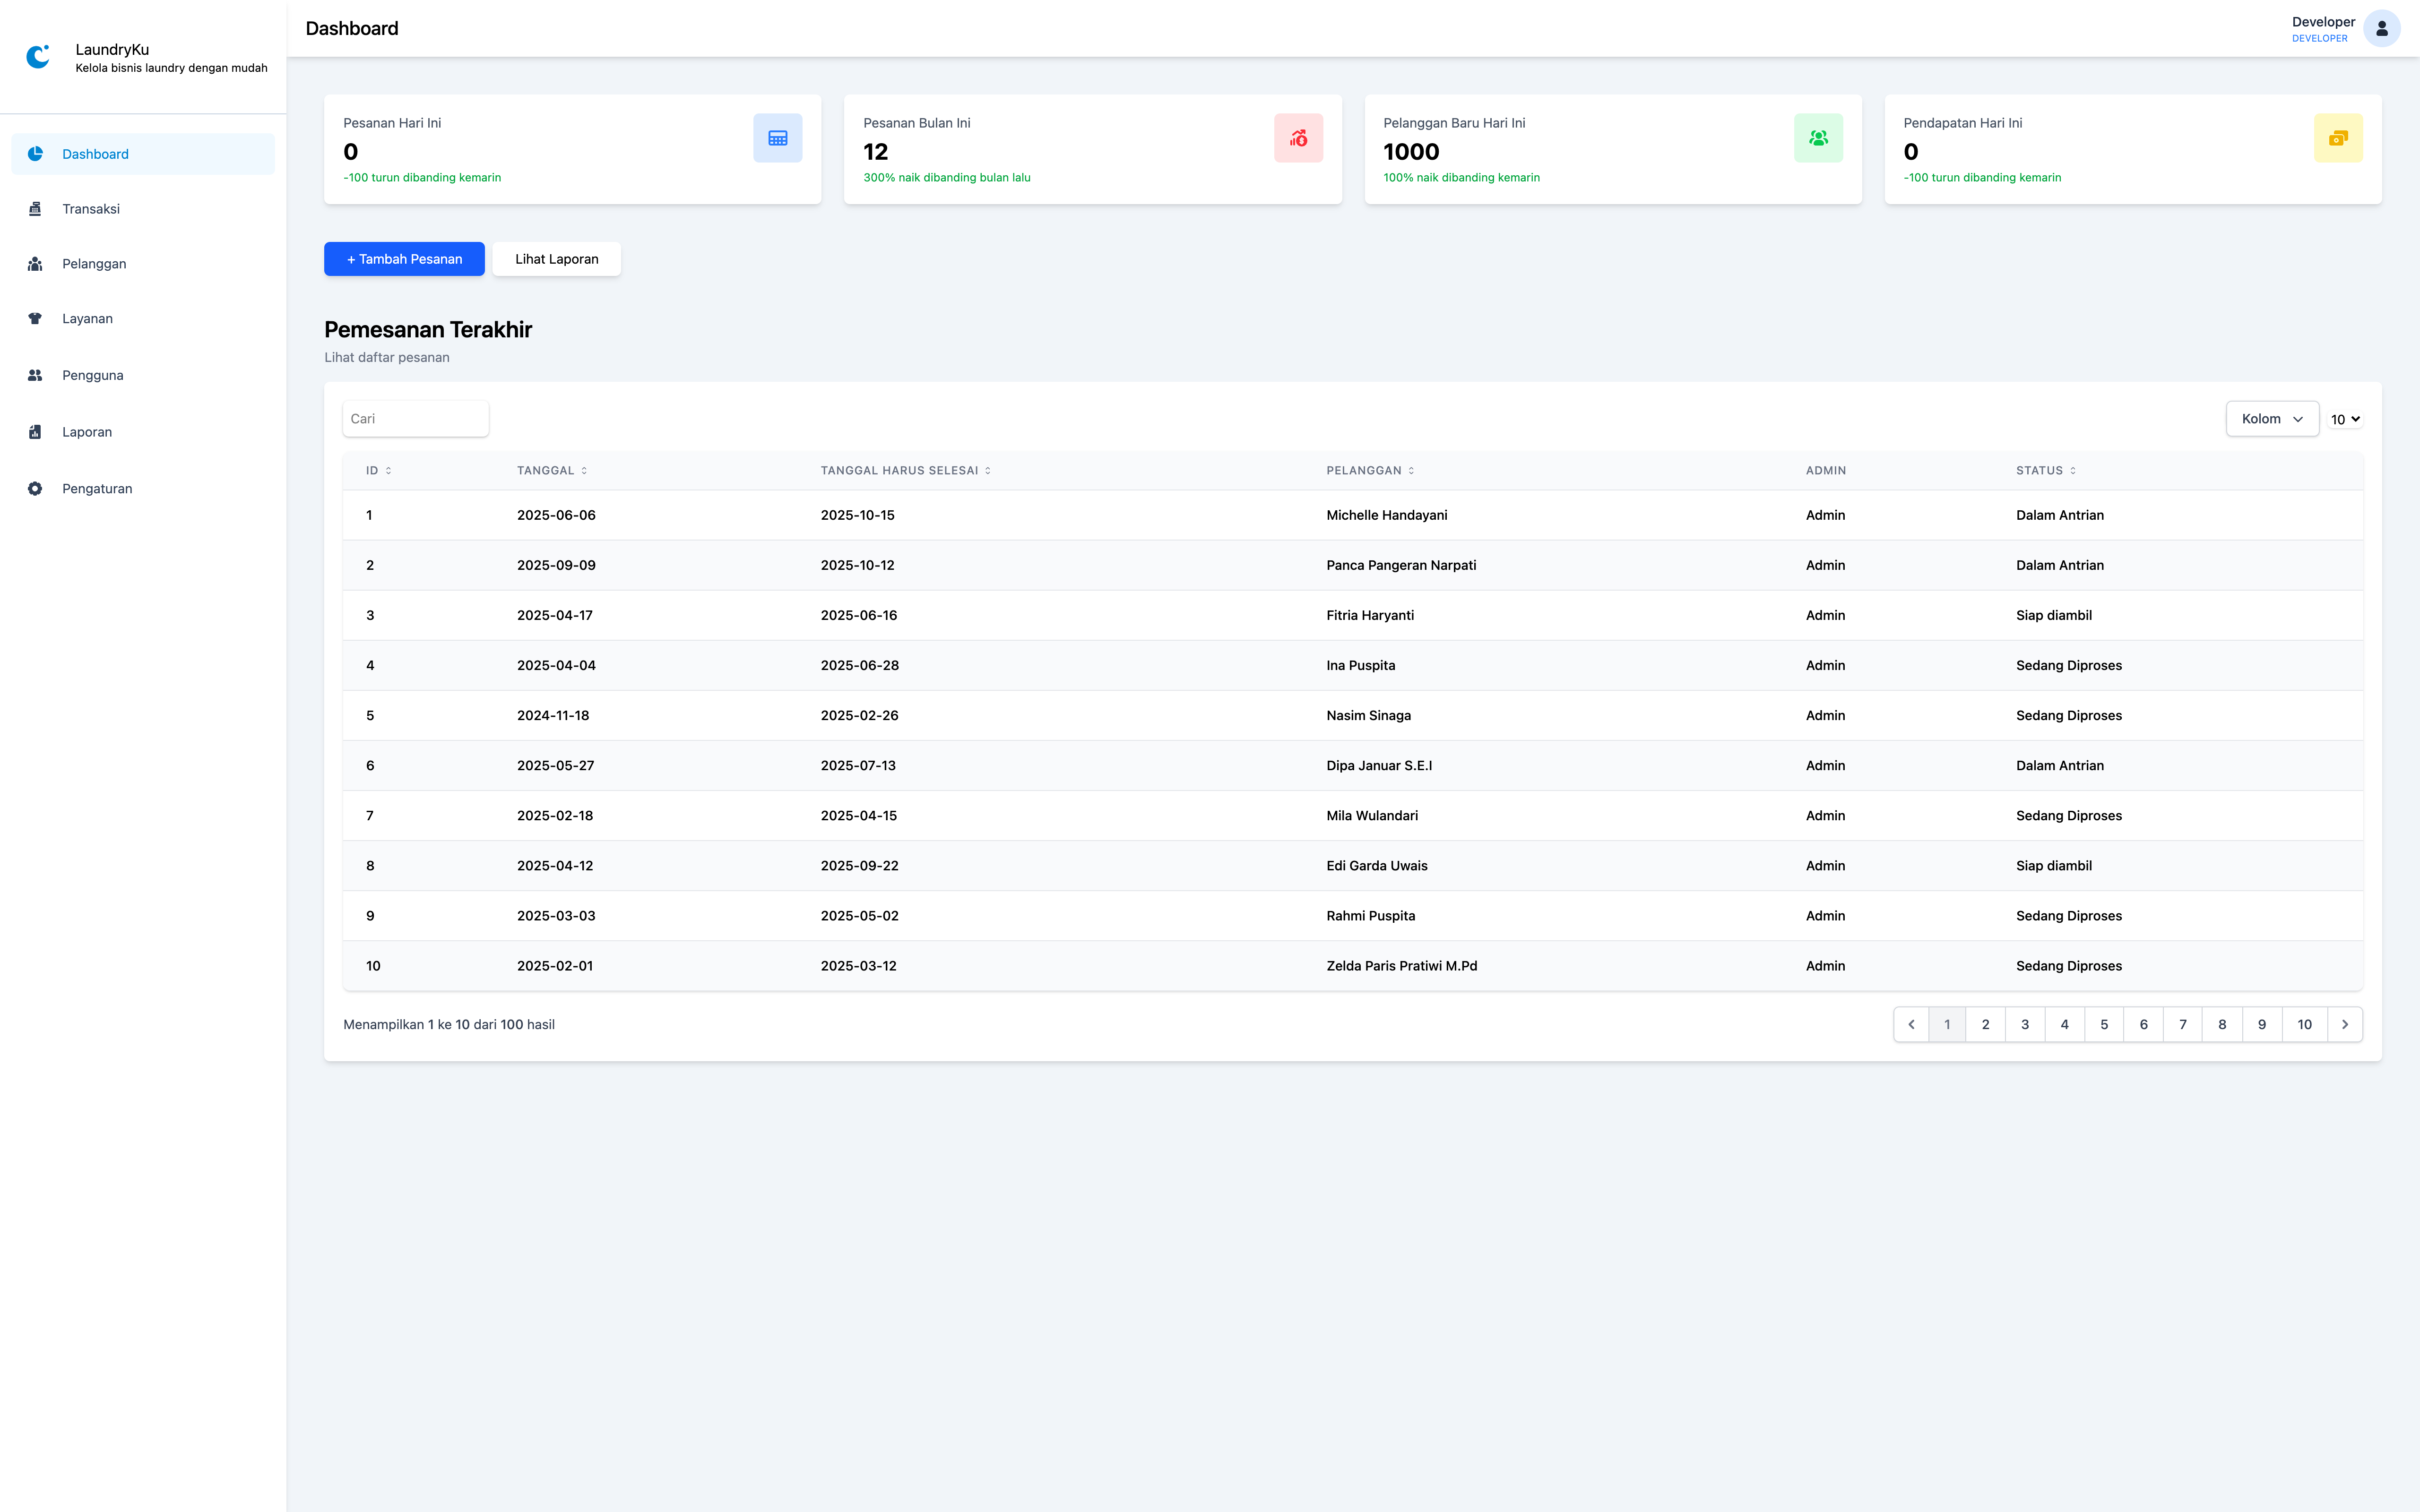The width and height of the screenshot is (2420, 1512).
Task: Select the Laporan report document icon
Action: [35, 431]
